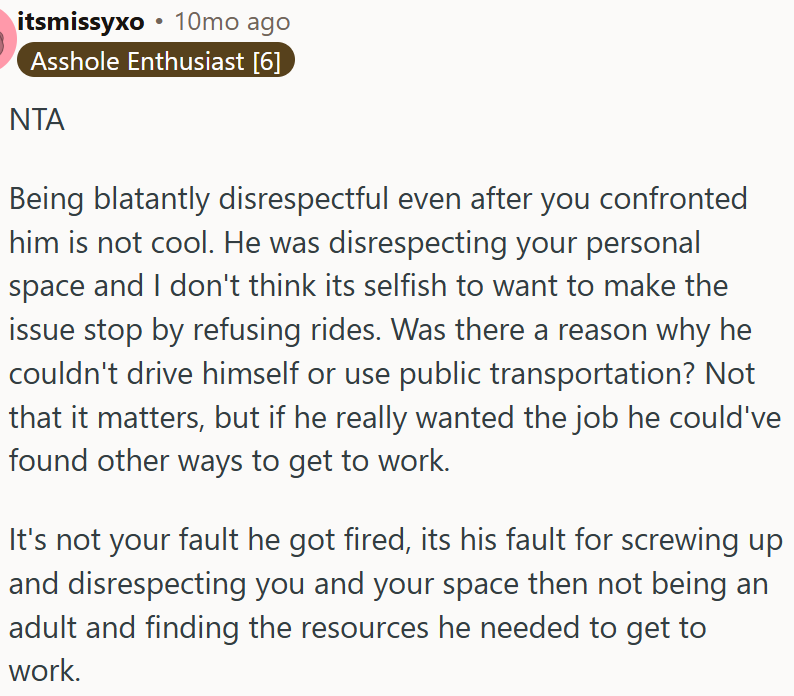Click the line starting 'issue stop by refusing'

380,330
